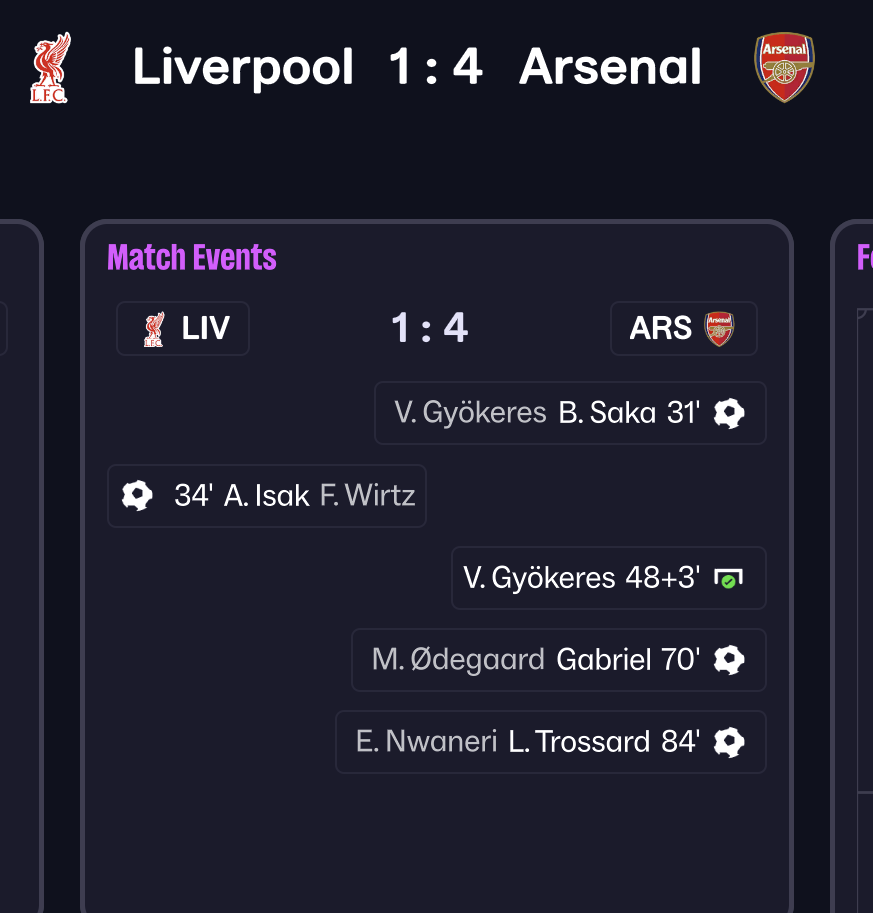Click the Liverpool team name in header
This screenshot has height=913, width=873.
(x=243, y=68)
